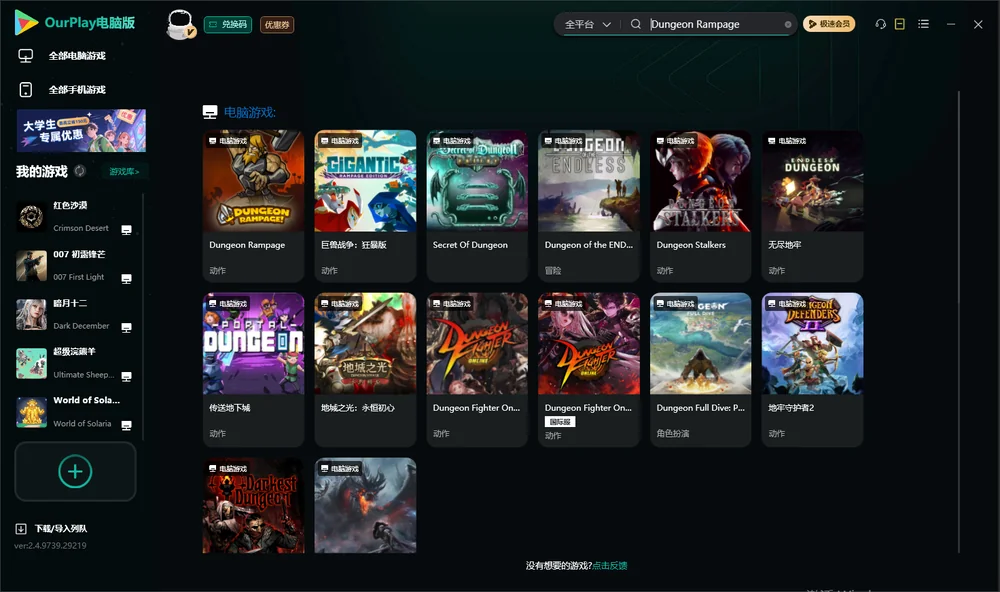
Task: Open the Secret Of Dungeon card
Action: click(477, 206)
